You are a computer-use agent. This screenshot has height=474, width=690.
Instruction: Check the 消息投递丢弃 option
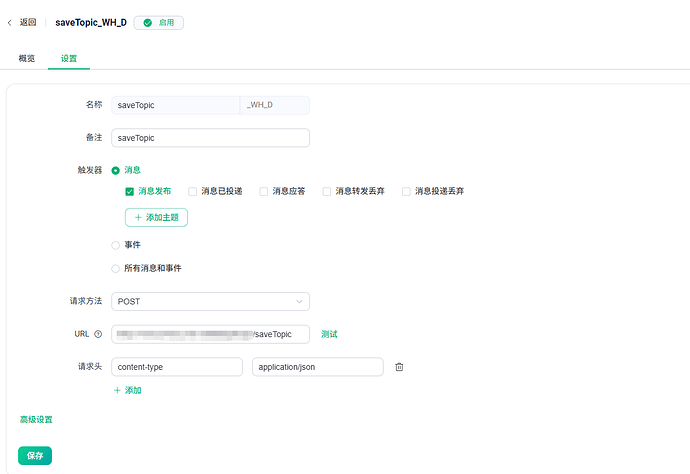point(406,191)
